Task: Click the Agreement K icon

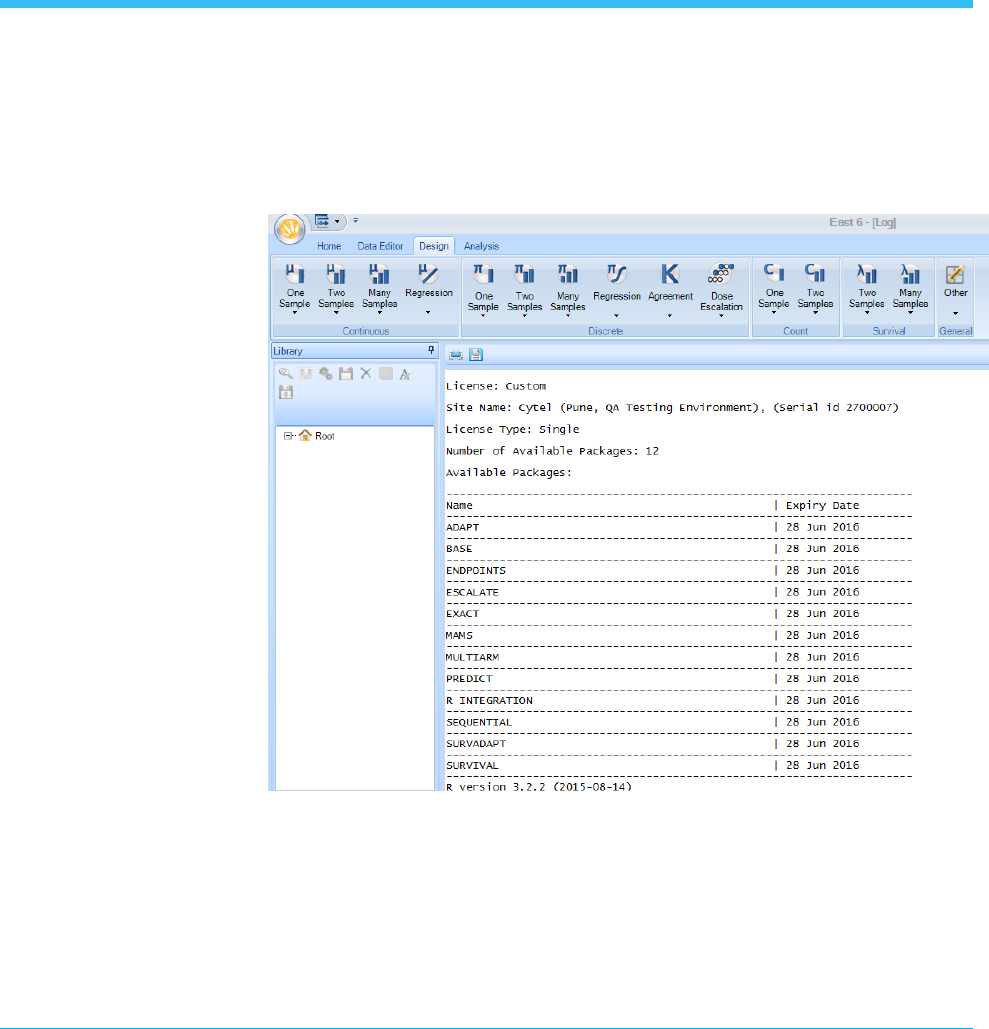Action: [x=670, y=274]
